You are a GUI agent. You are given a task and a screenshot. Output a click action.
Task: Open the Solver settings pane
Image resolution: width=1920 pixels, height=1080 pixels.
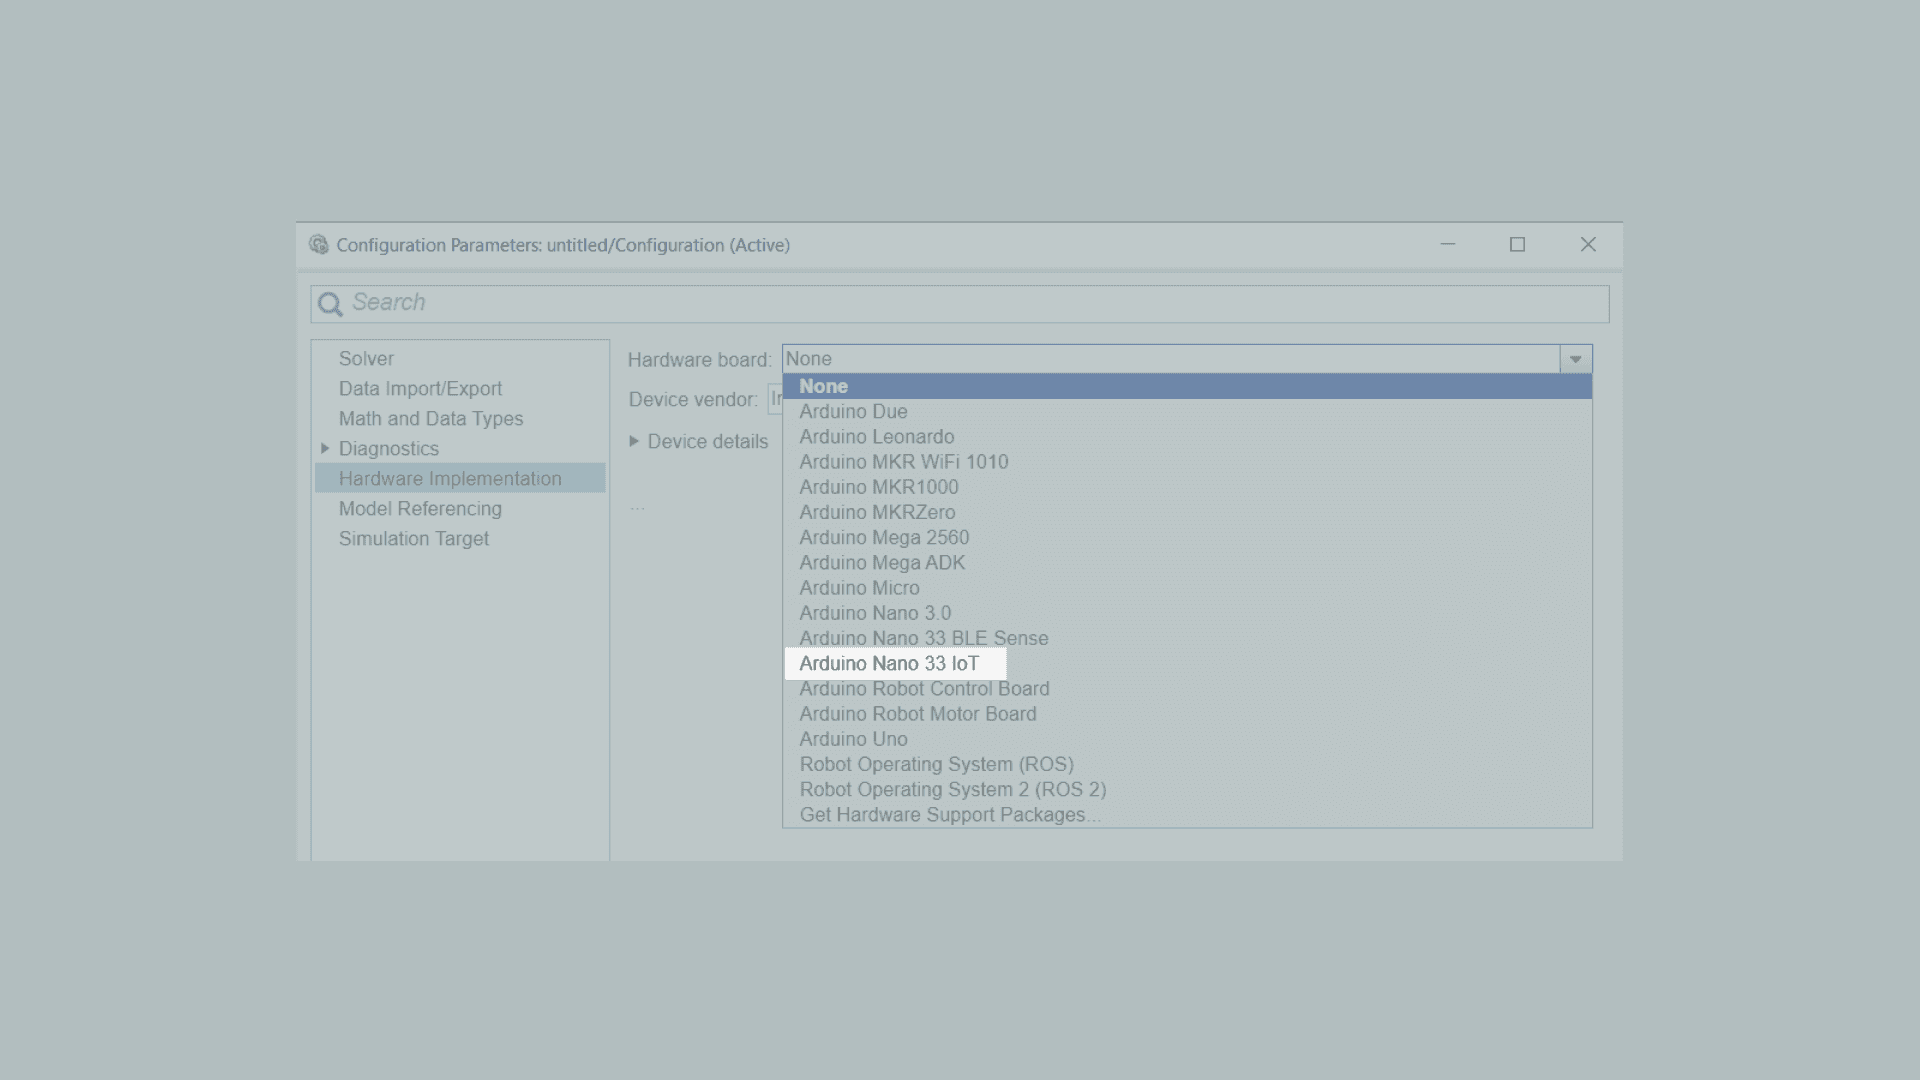[x=366, y=359]
